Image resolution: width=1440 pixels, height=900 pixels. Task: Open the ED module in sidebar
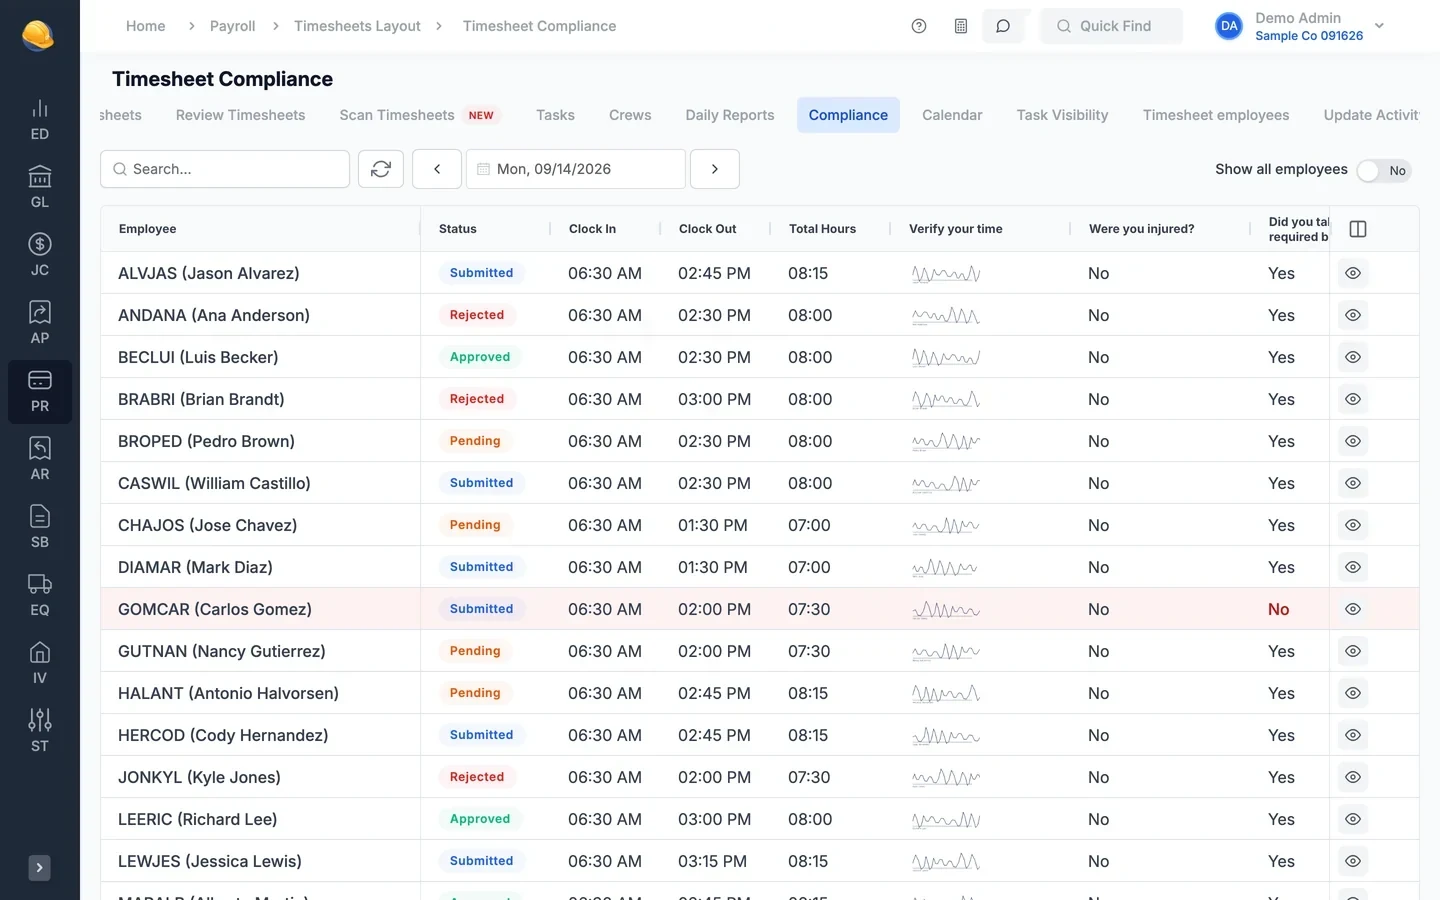(x=40, y=120)
